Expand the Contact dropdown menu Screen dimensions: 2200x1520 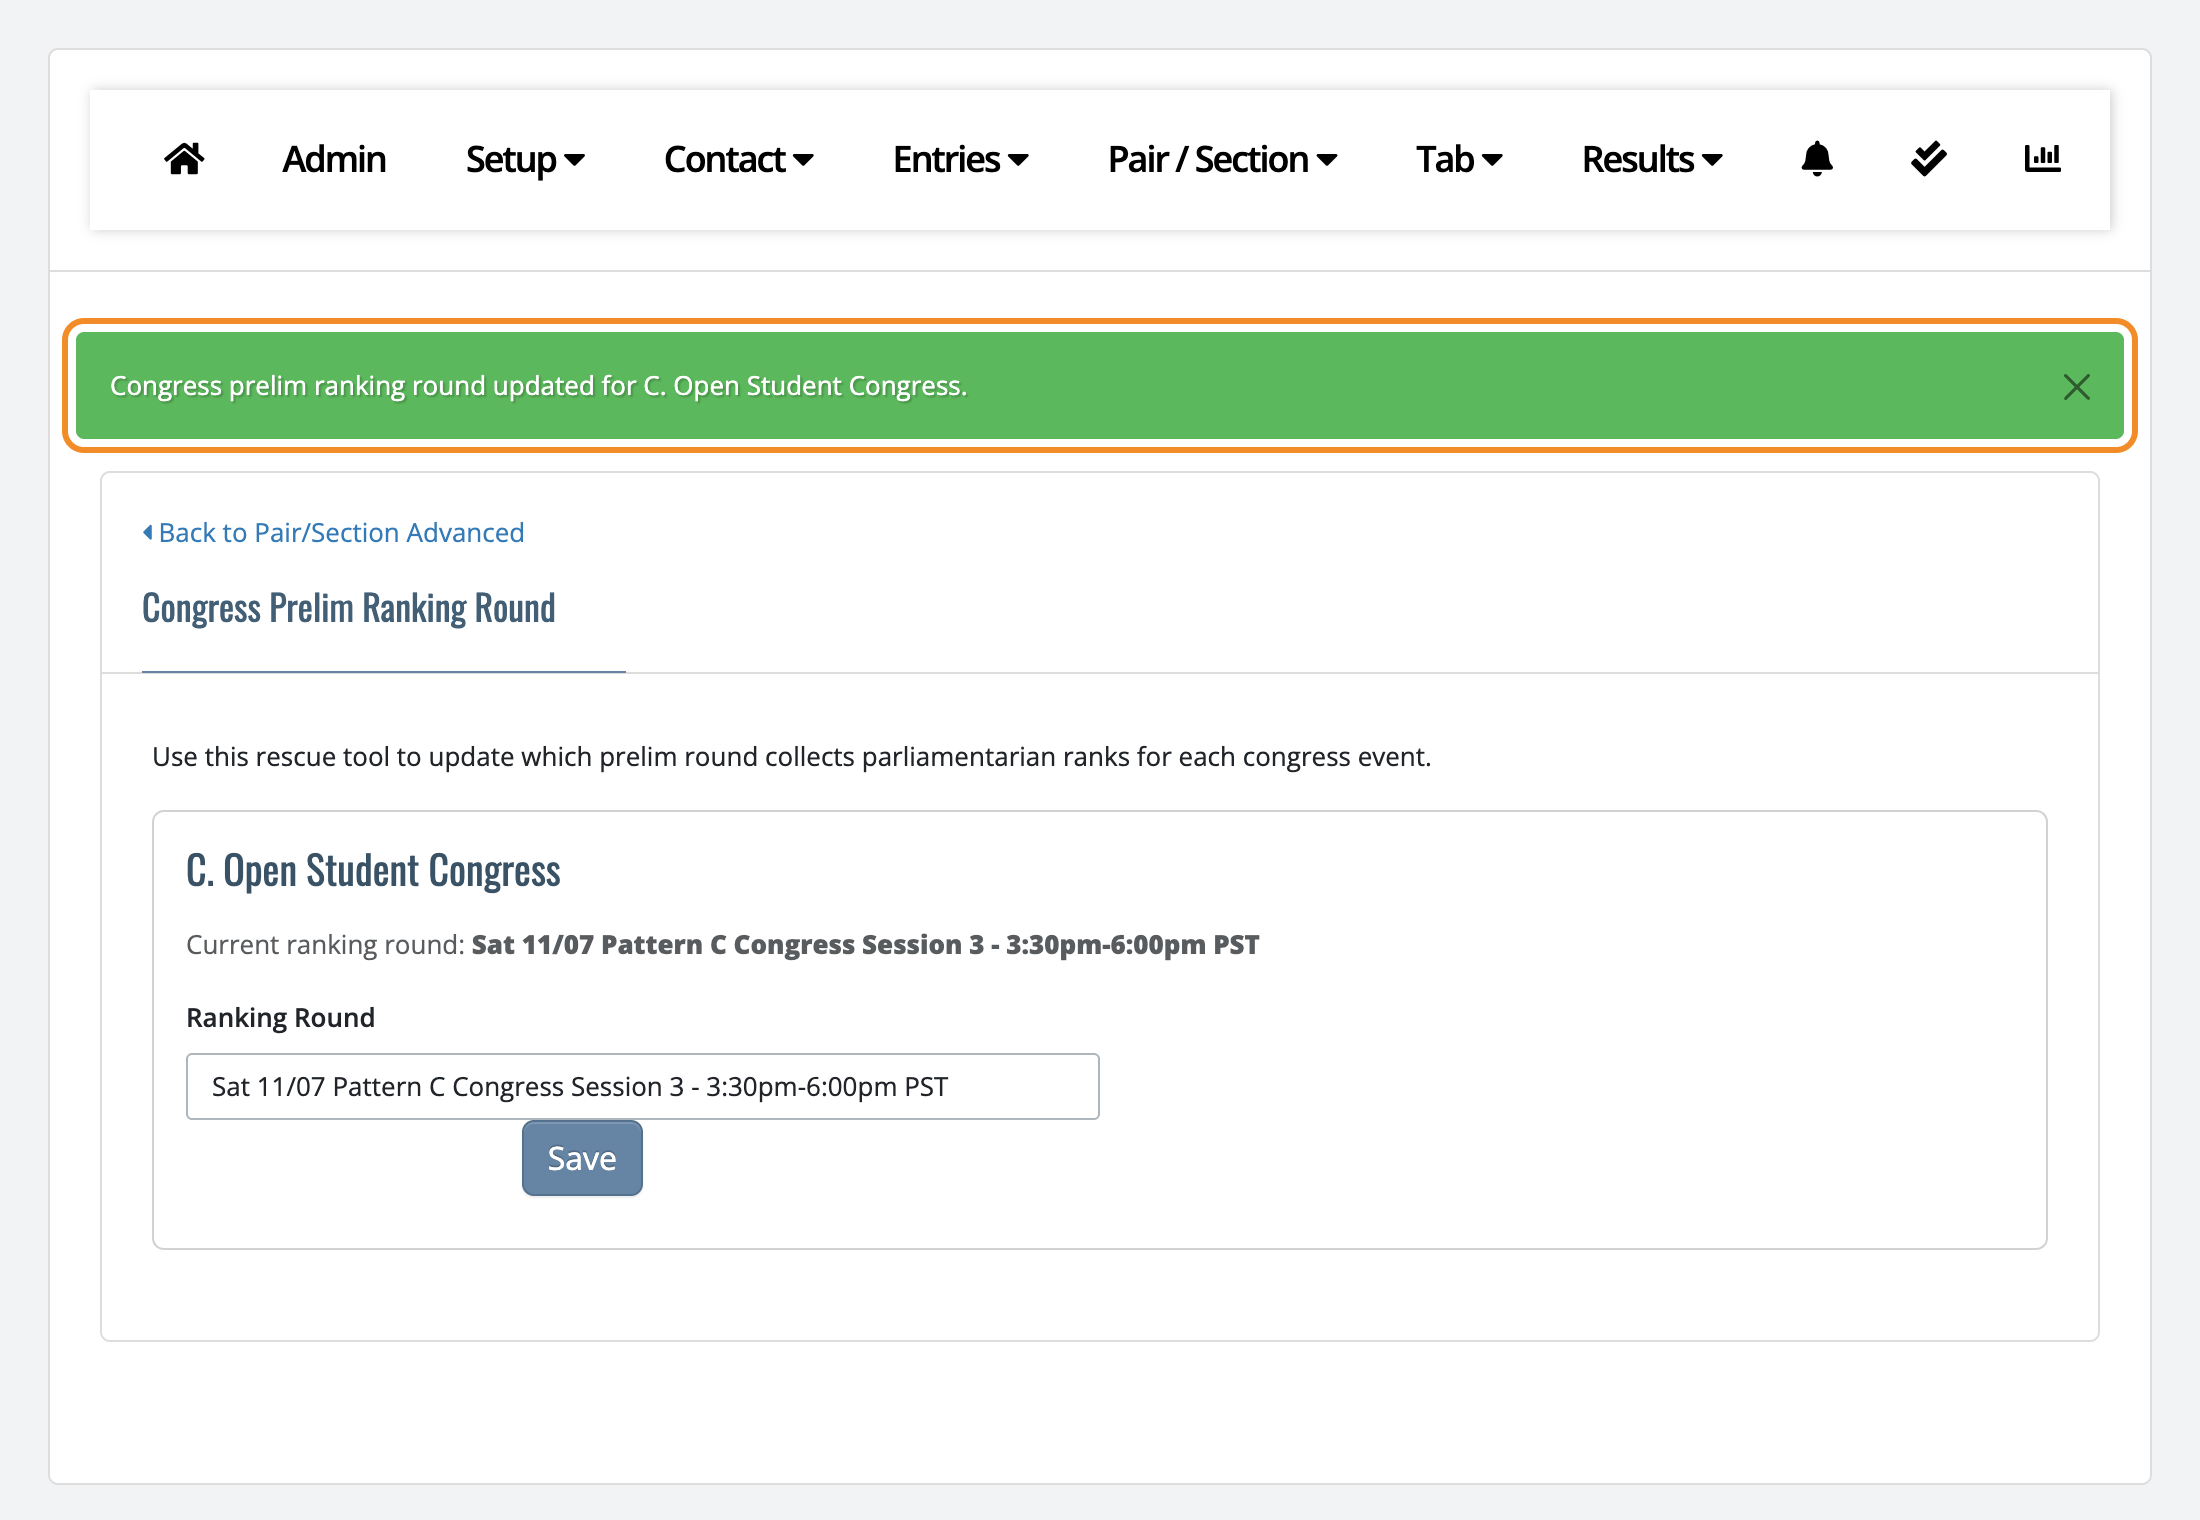click(738, 159)
